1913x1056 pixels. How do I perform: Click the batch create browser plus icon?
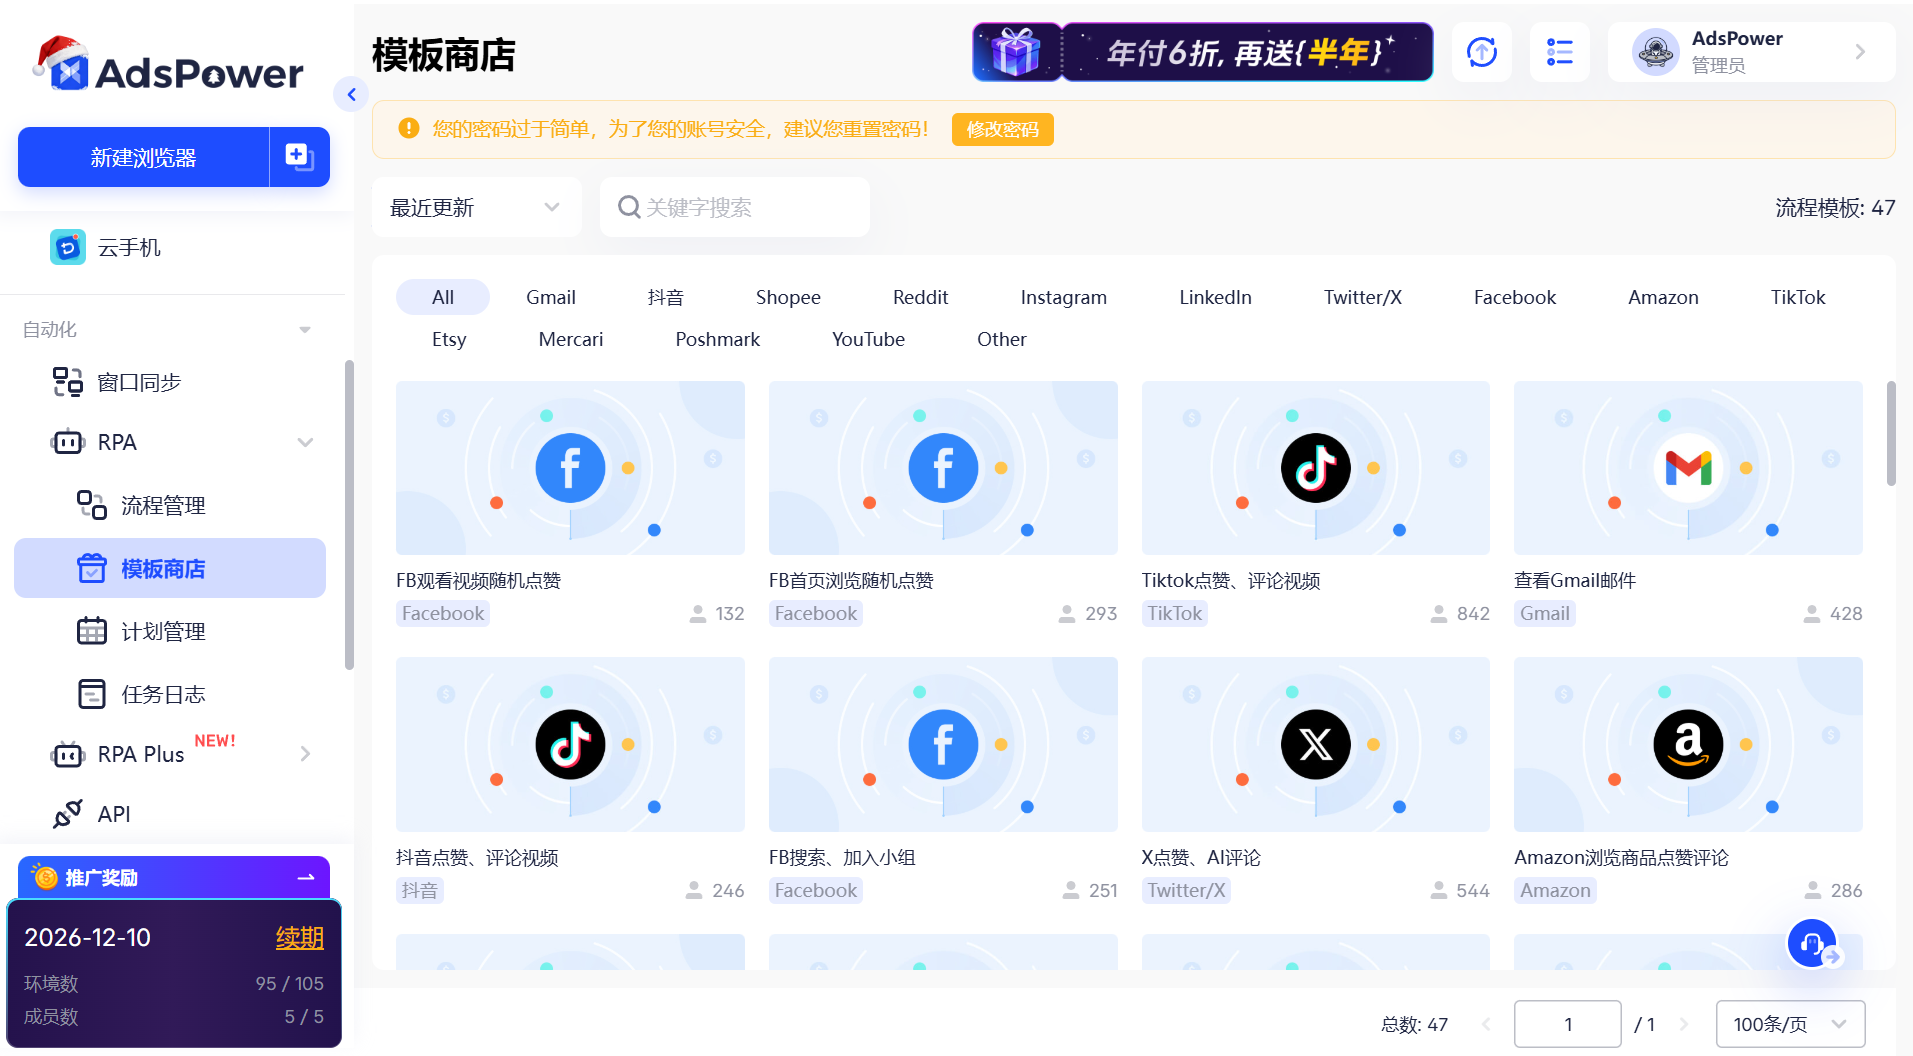pyautogui.click(x=298, y=156)
